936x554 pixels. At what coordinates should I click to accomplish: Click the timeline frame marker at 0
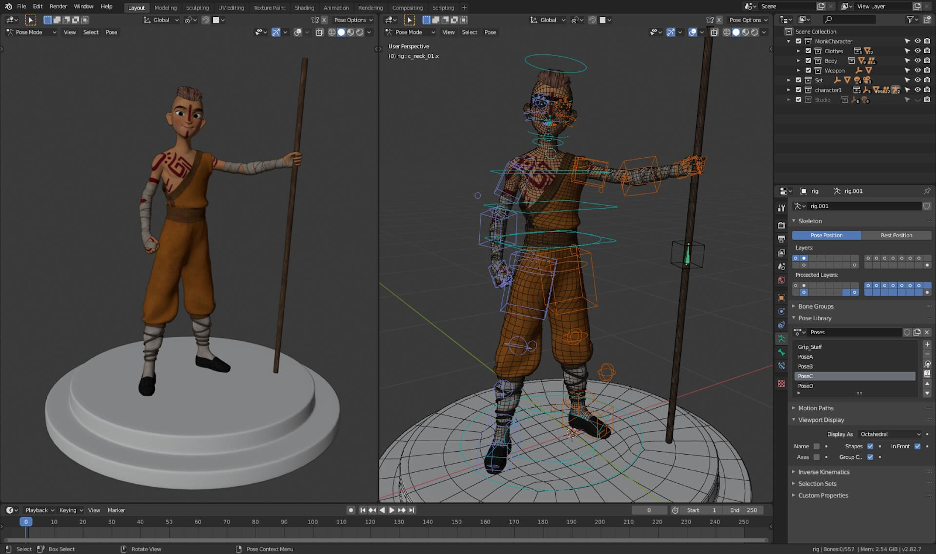tap(26, 521)
